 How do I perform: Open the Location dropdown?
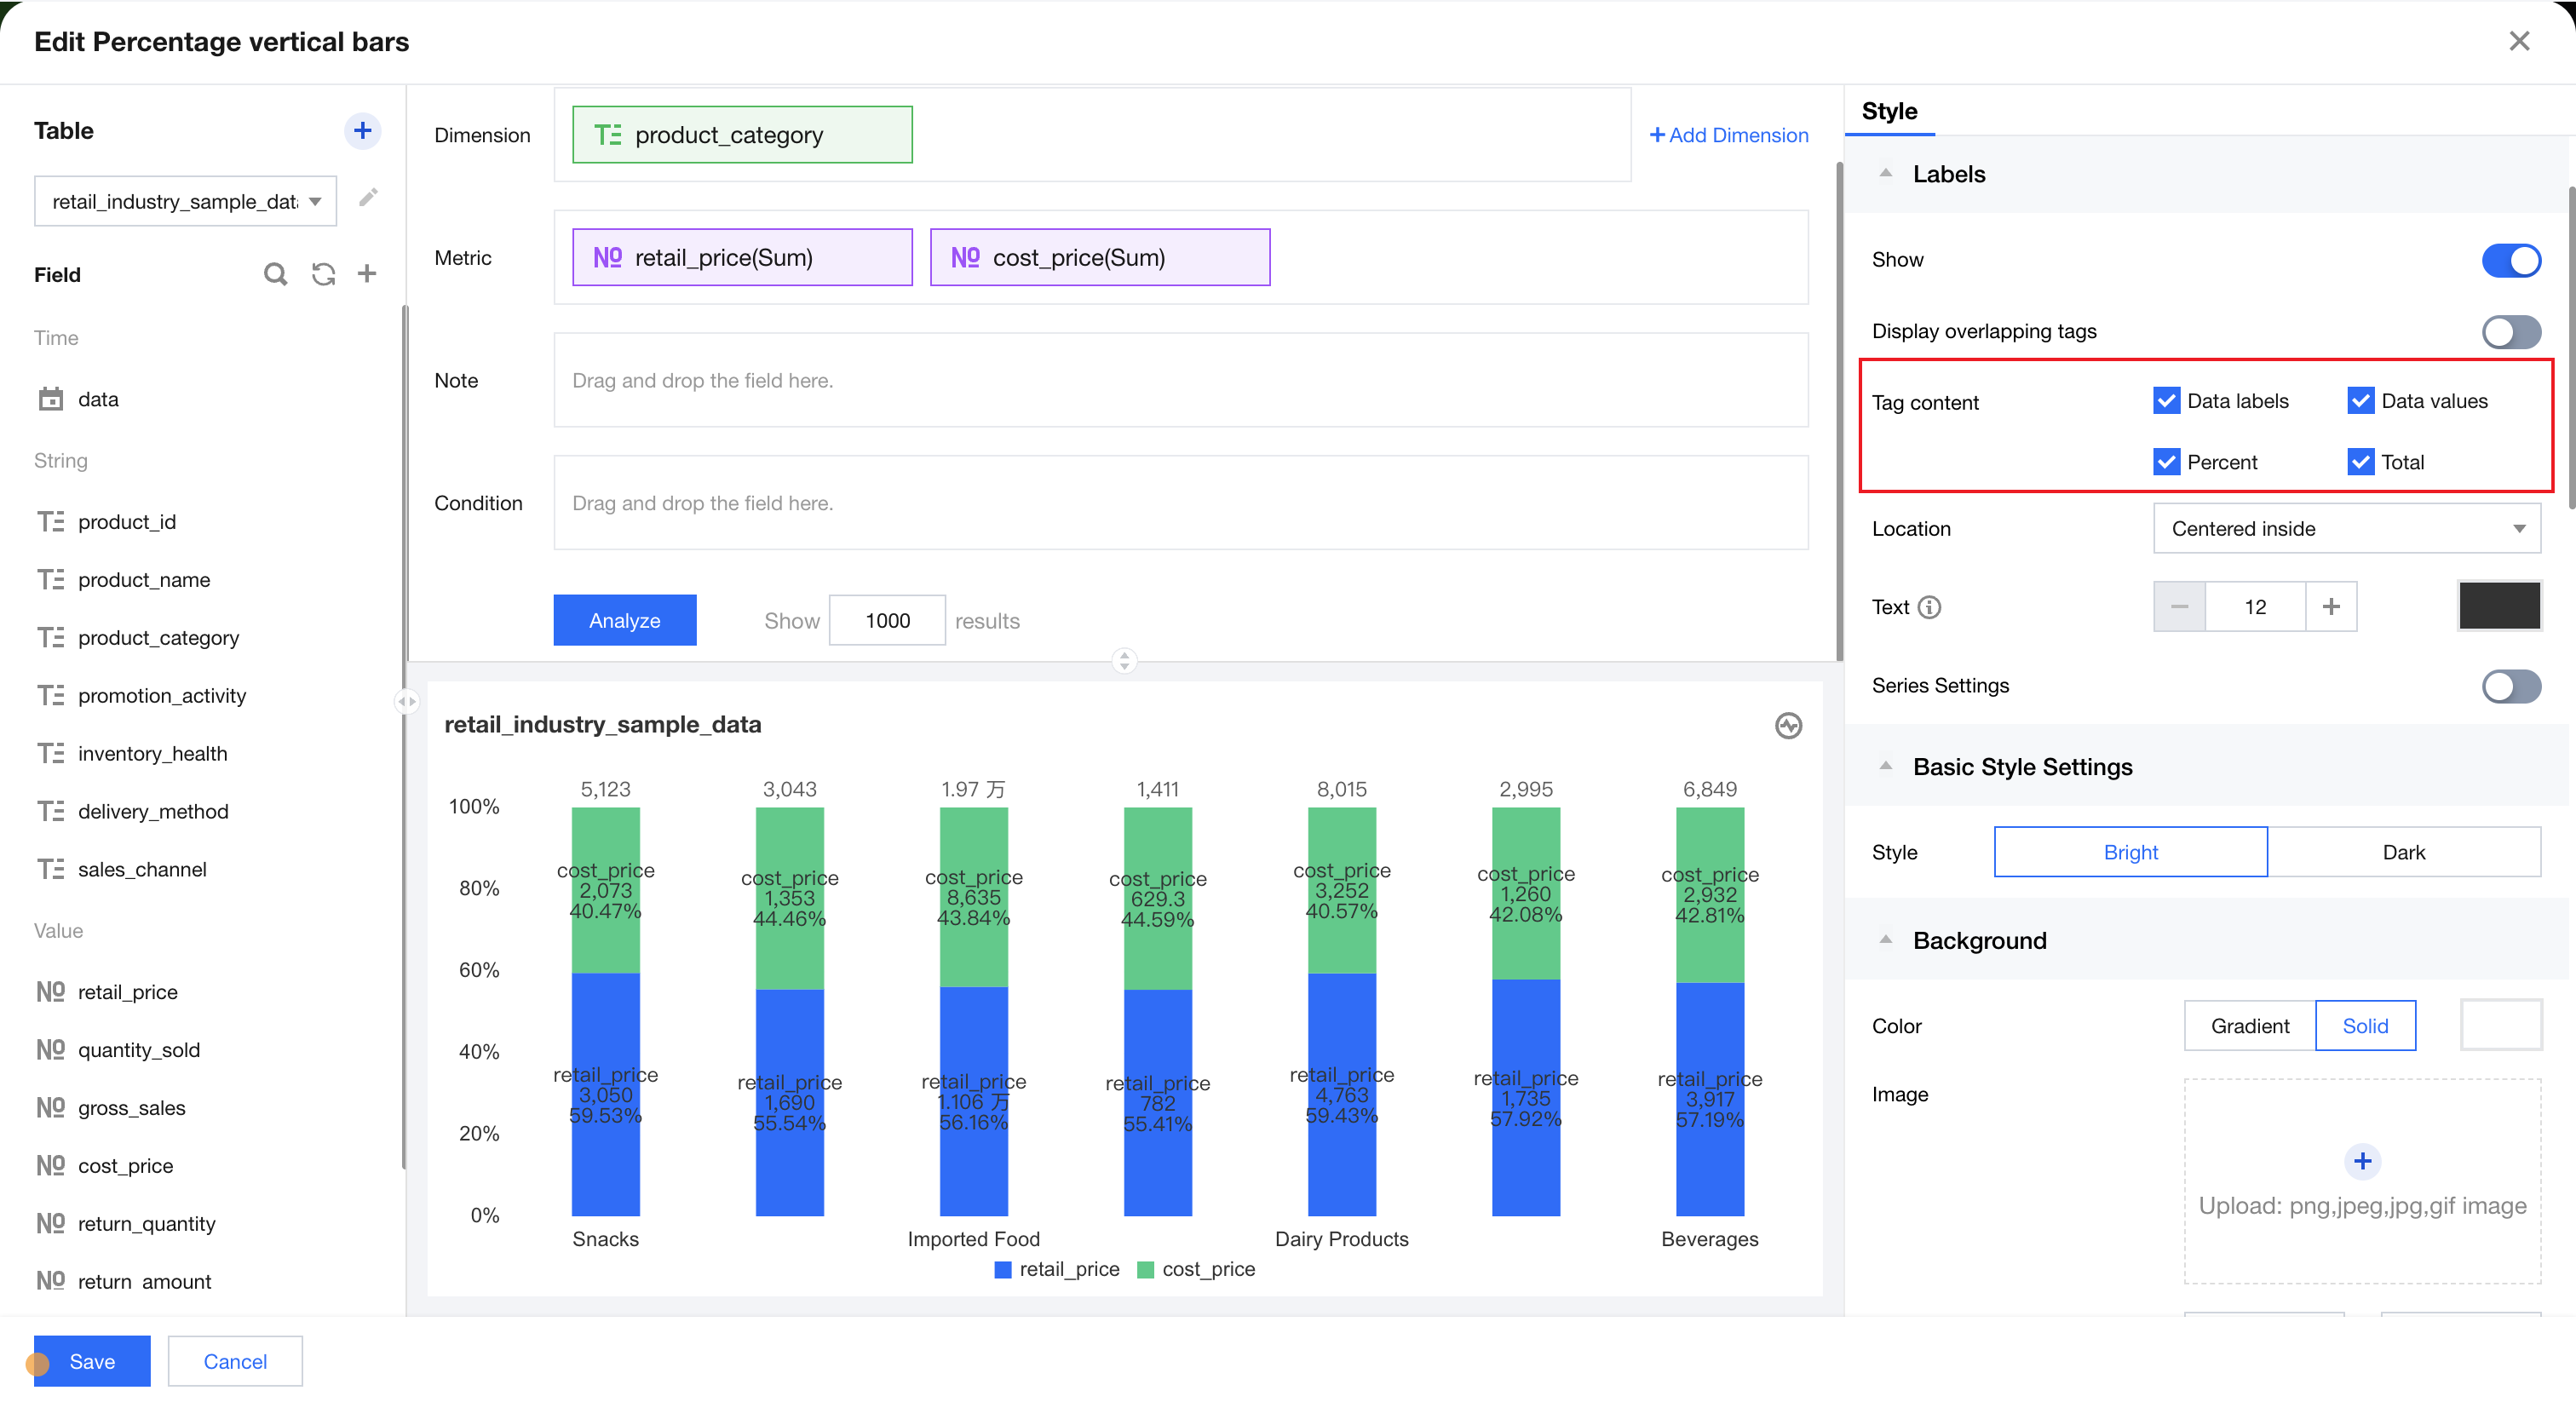[x=2346, y=529]
